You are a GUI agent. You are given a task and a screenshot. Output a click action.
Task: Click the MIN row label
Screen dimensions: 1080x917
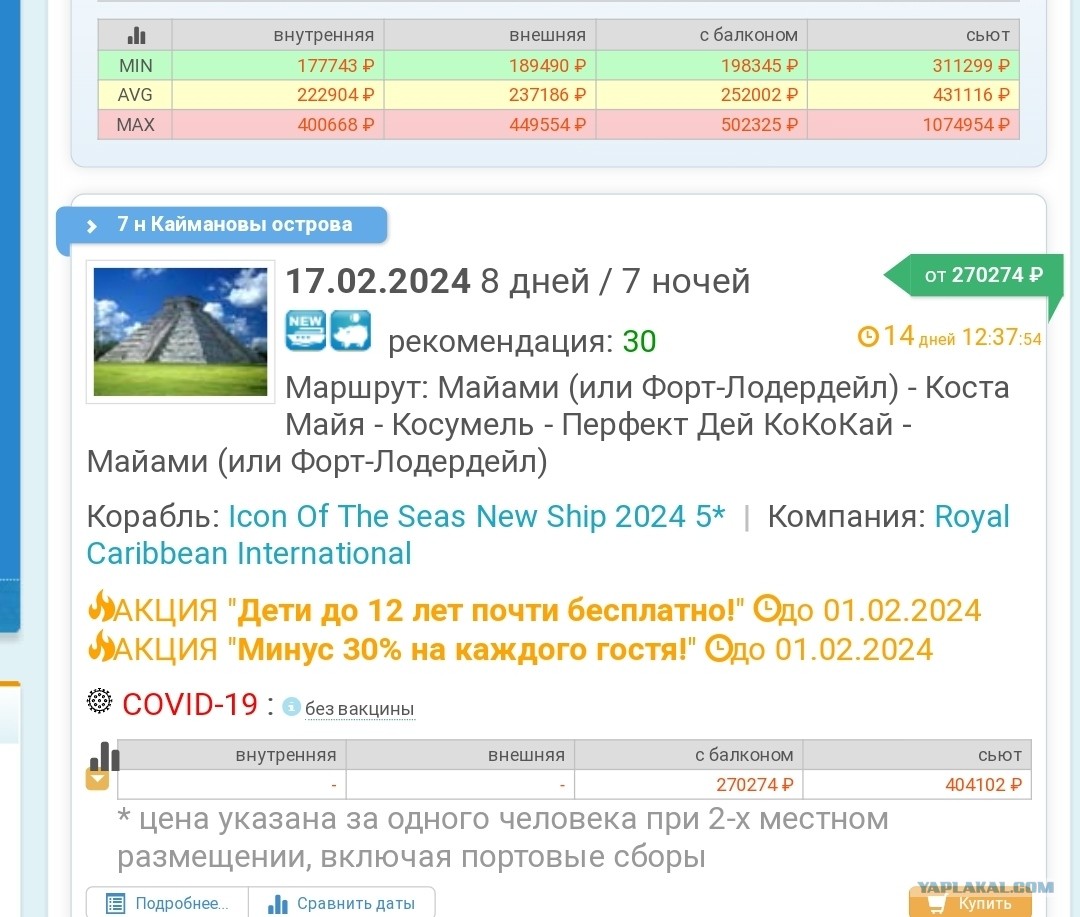[x=136, y=65]
